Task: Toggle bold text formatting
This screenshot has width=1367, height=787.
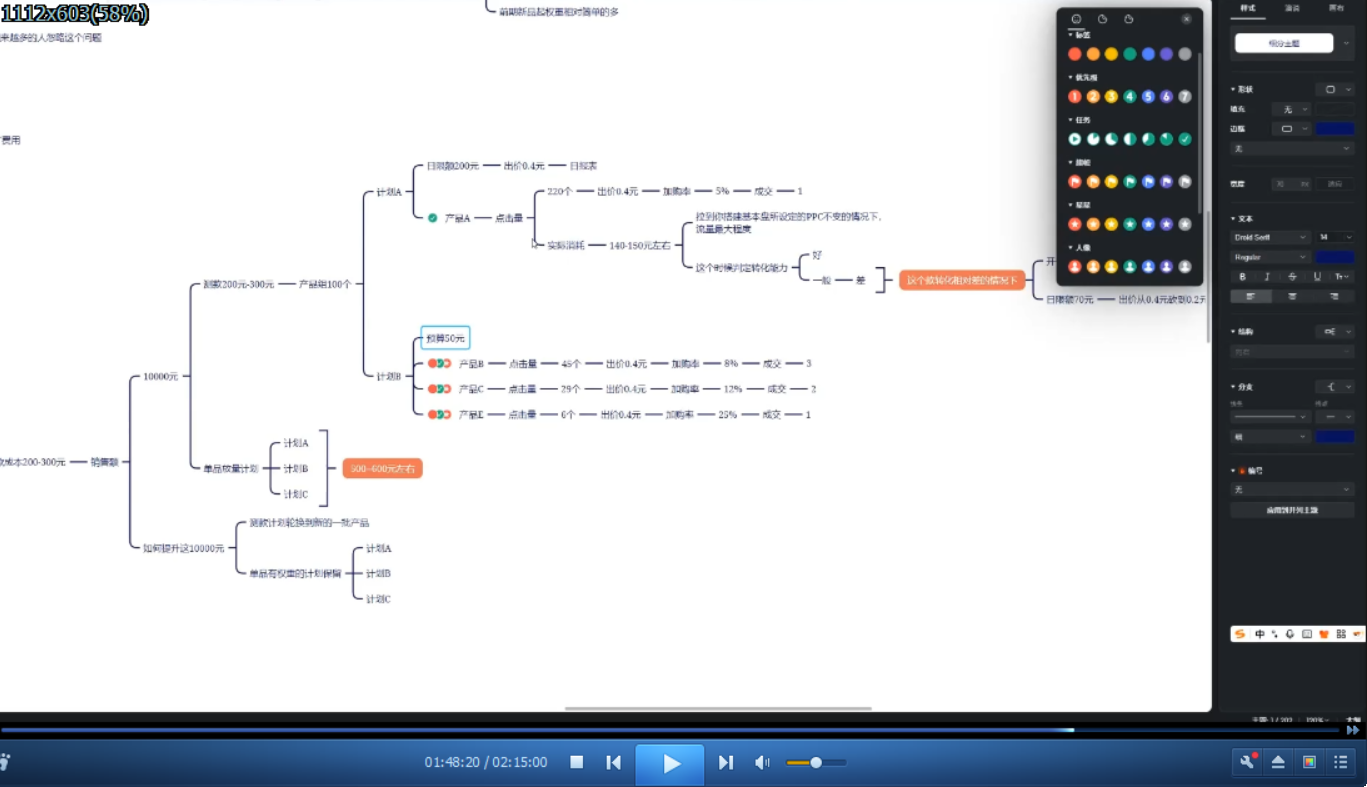Action: 1243,277
